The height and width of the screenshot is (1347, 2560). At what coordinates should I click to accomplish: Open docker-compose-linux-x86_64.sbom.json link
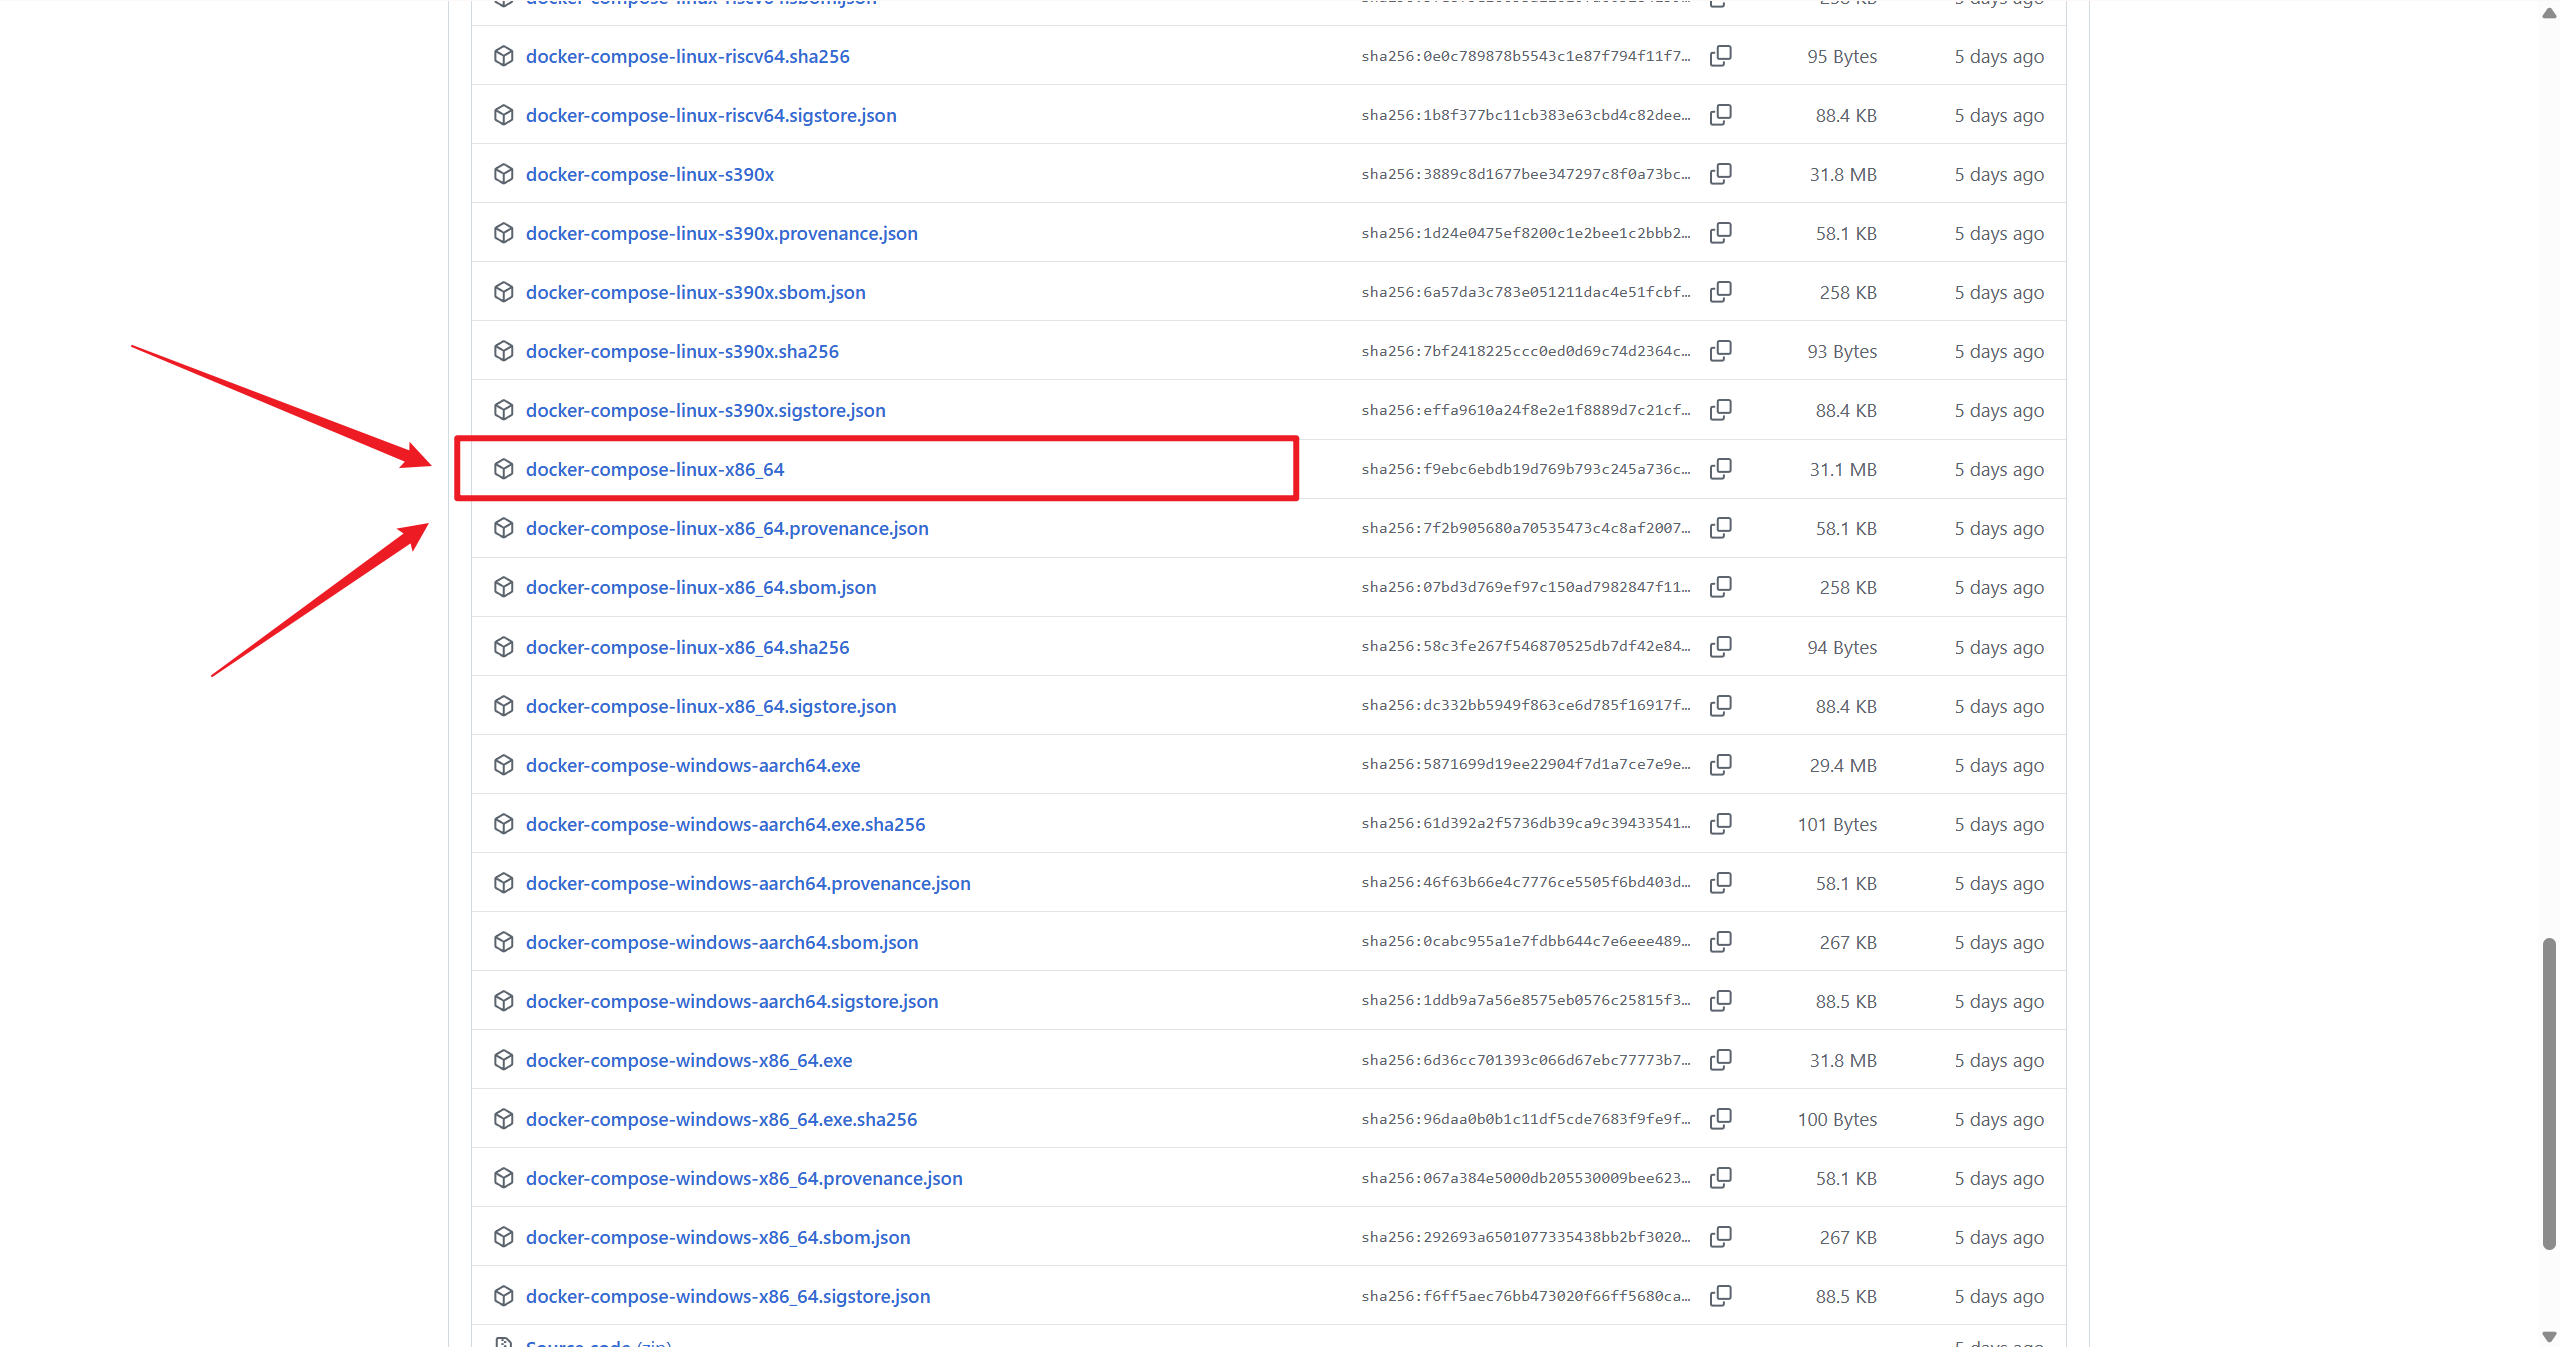(x=701, y=587)
